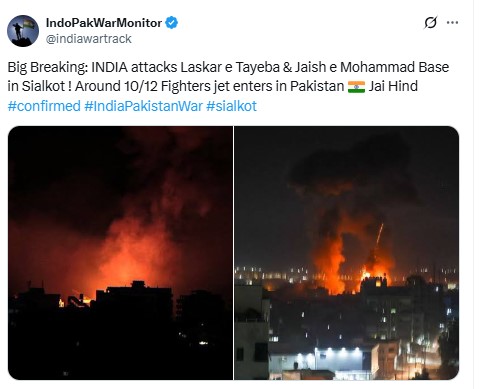Open IndoPakWarMonitor profile avatar

coord(23,31)
